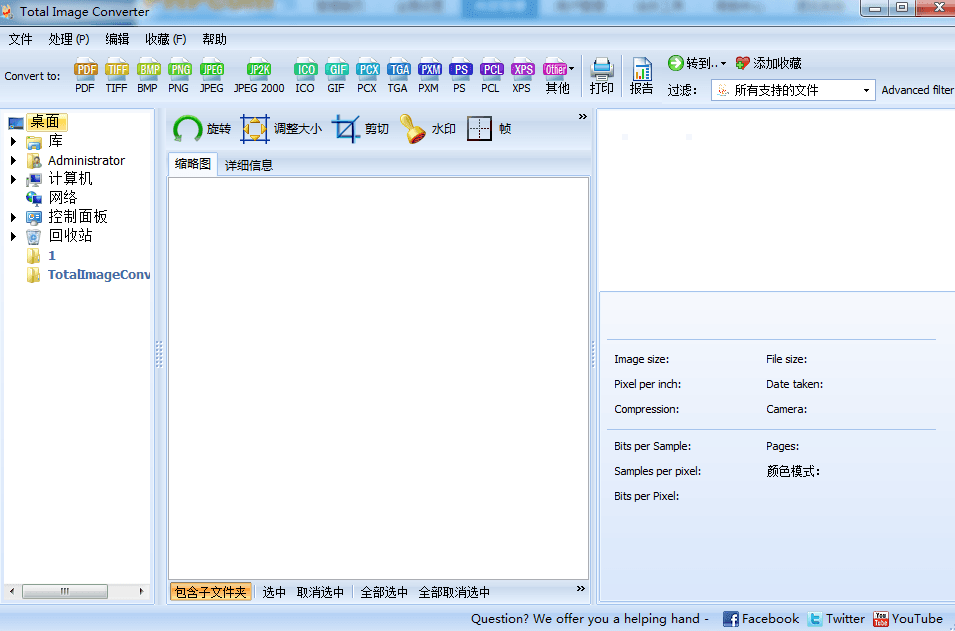Screen dimensions: 955x631
Task: Select the Resize (调整大小) tool
Action: click(281, 129)
